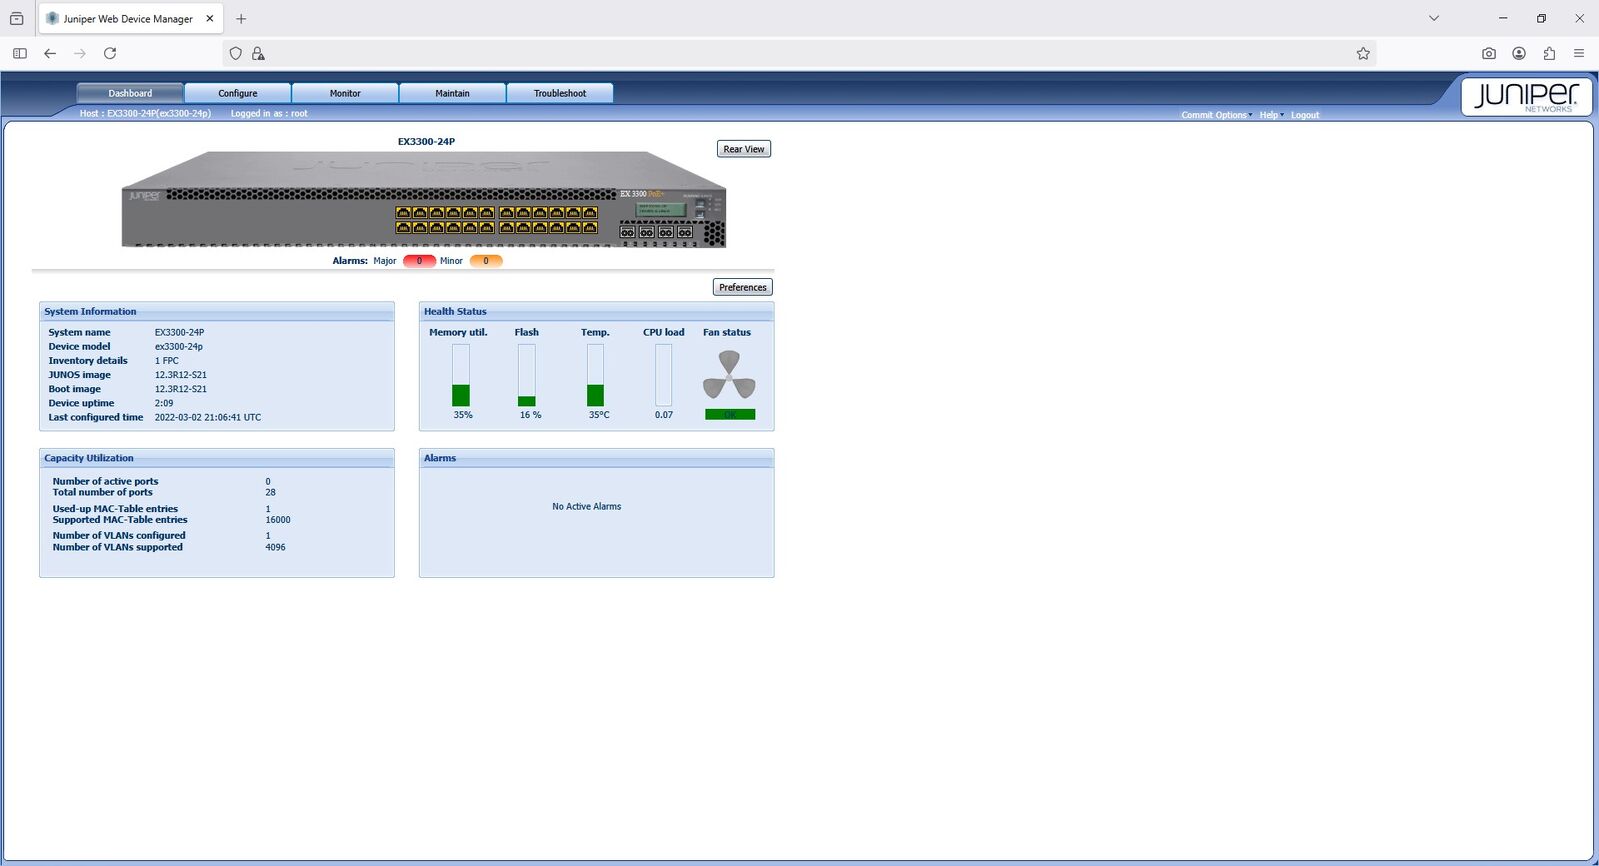Open the browser application hamburger menu

click(x=1579, y=54)
